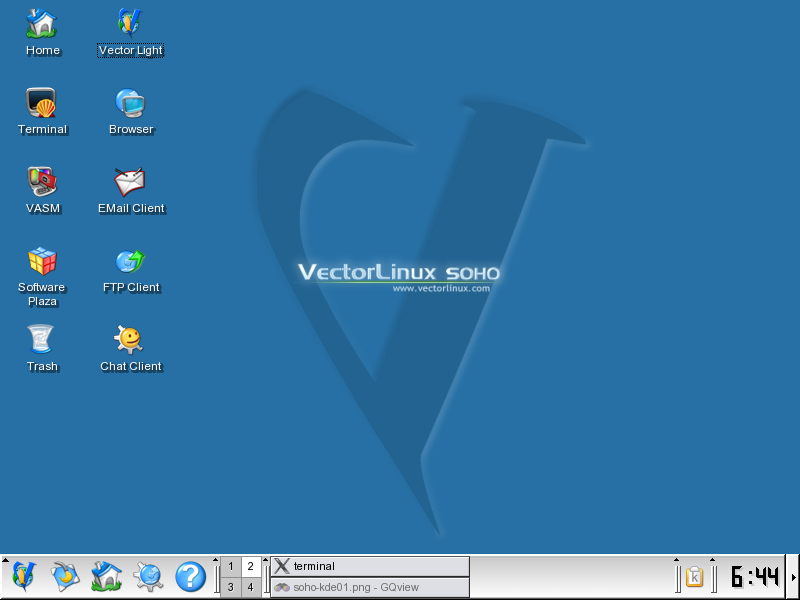Image resolution: width=800 pixels, height=600 pixels.
Task: Launch the Chat Client desktop icon
Action: click(130, 340)
